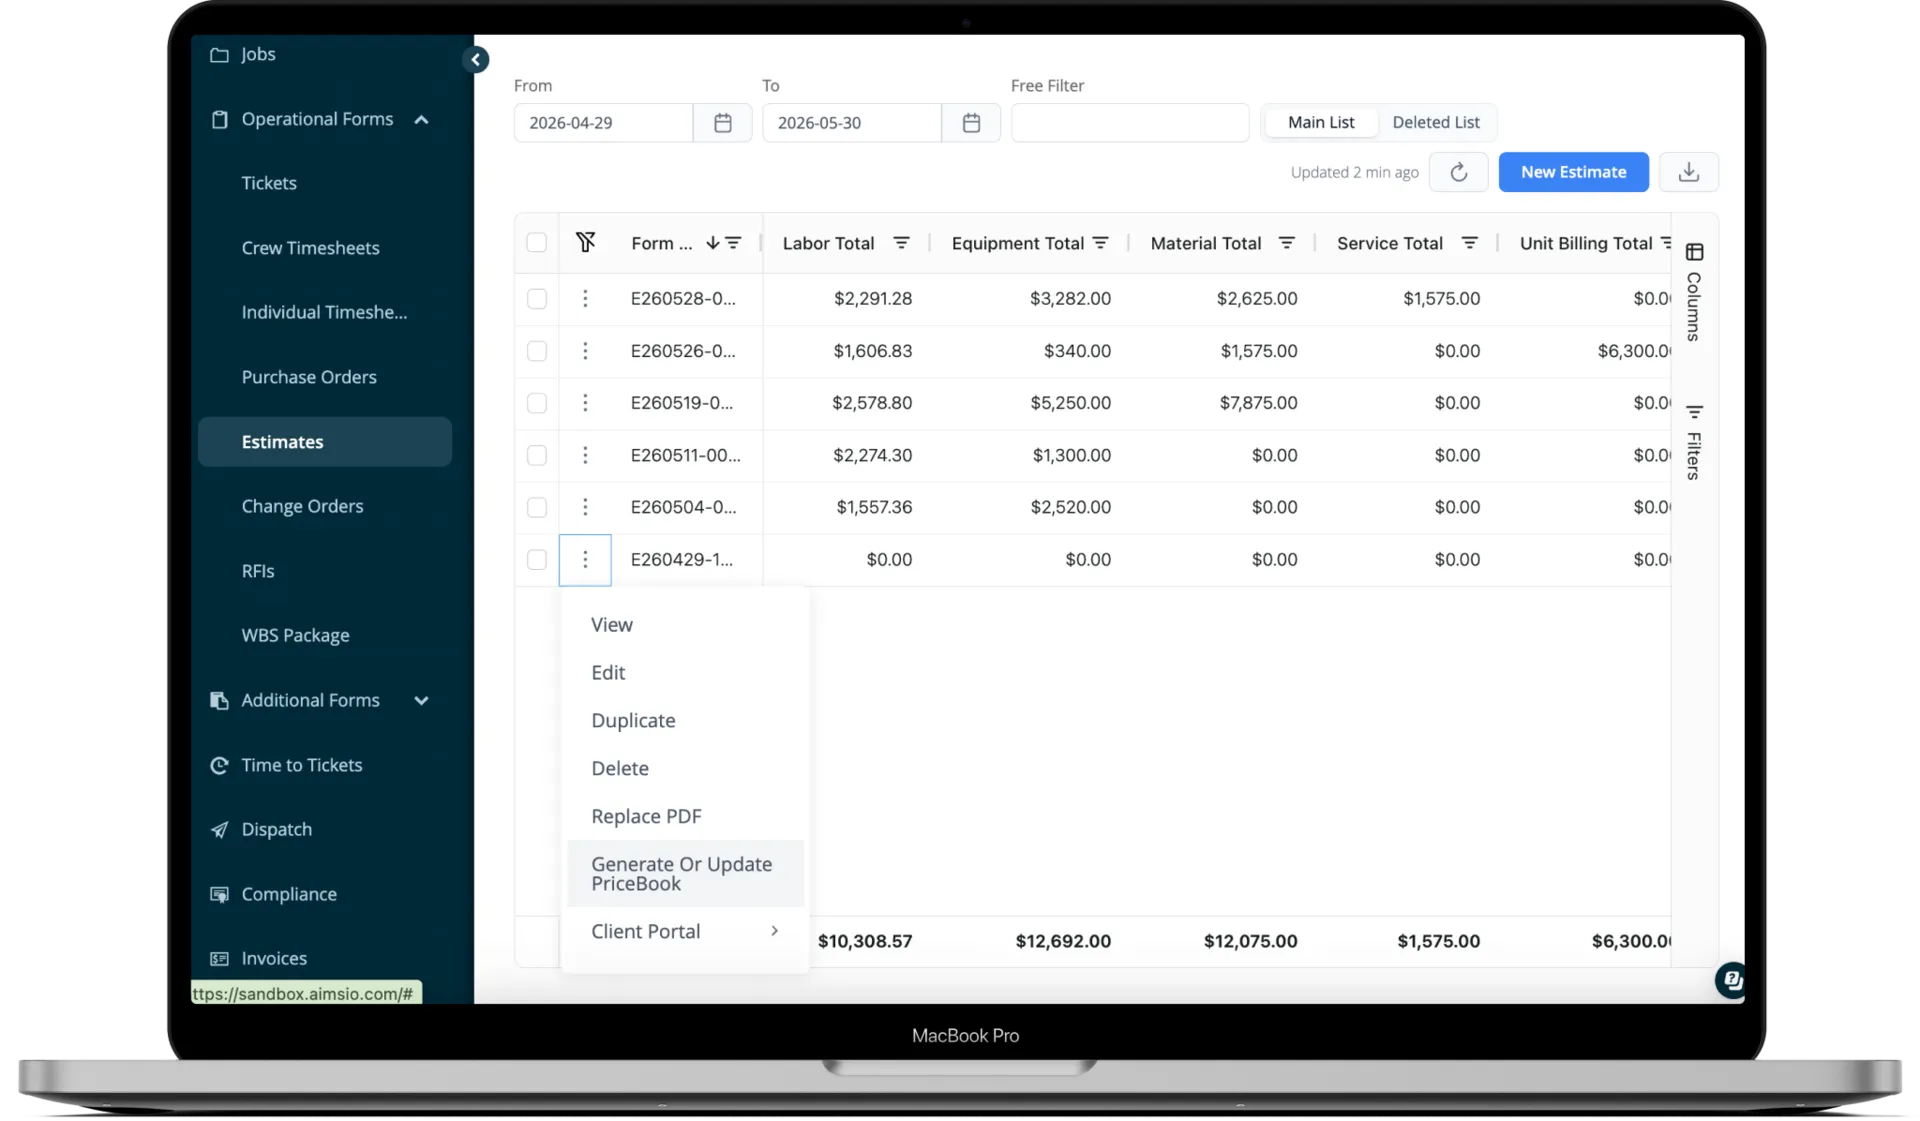Select Generate Or Update PriceBook
The image size is (1920, 1121).
tap(685, 874)
